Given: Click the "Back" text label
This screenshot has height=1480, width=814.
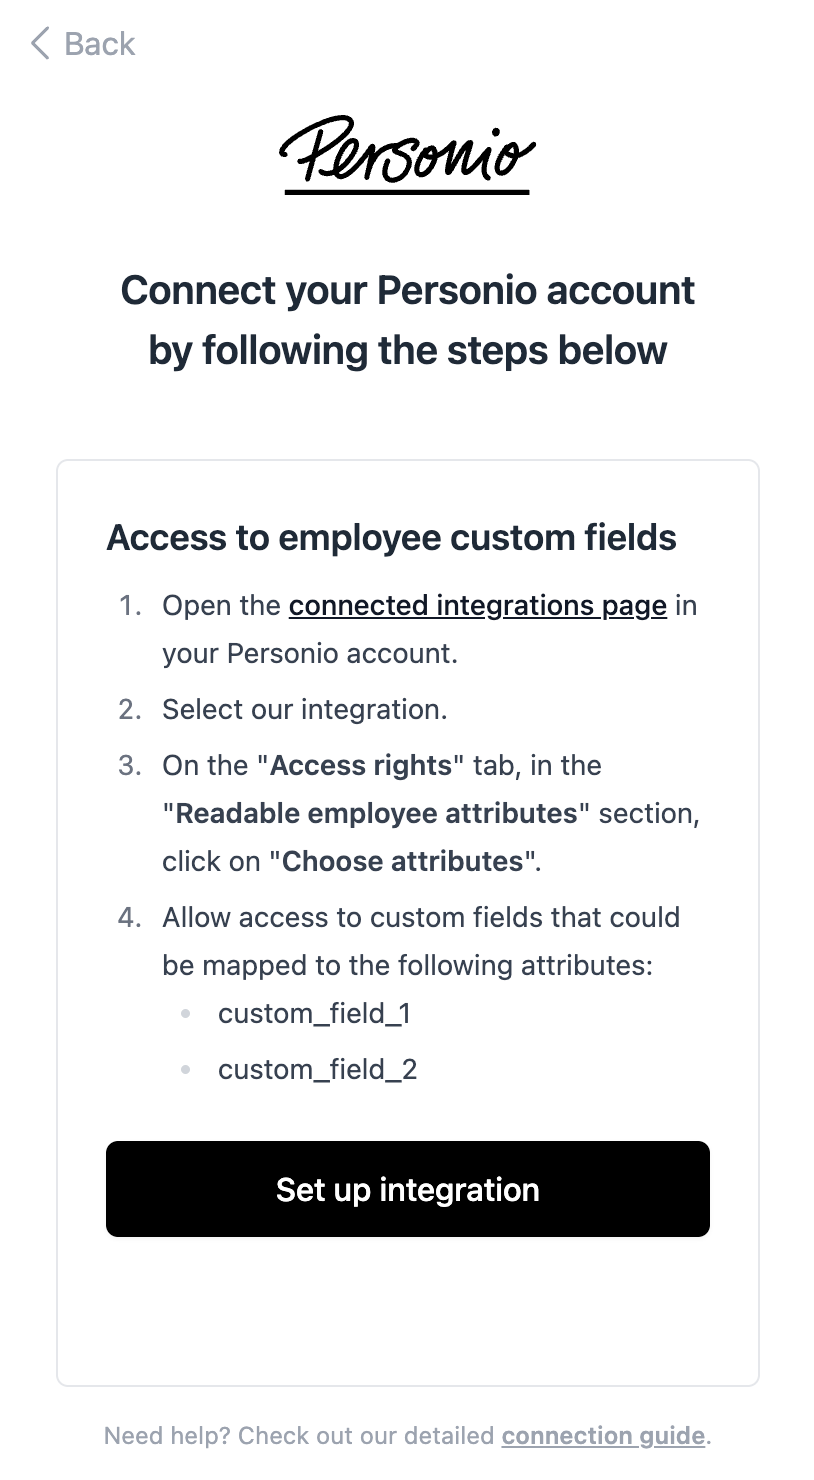Looking at the screenshot, I should (99, 44).
